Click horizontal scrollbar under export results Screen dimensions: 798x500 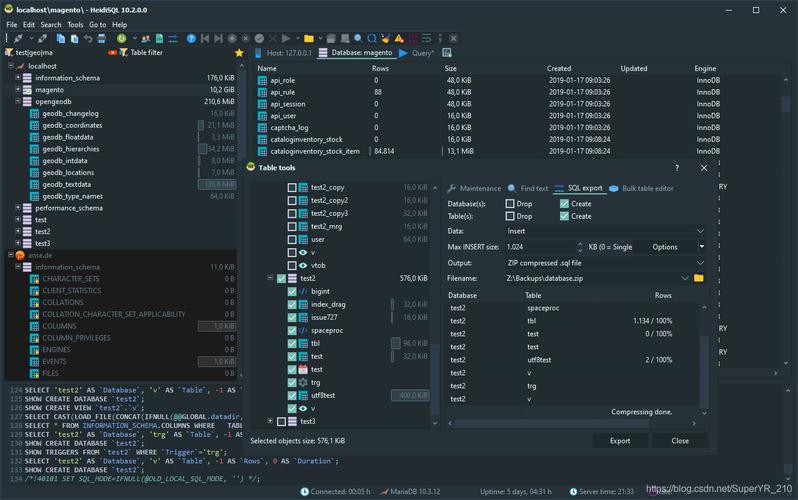572,423
